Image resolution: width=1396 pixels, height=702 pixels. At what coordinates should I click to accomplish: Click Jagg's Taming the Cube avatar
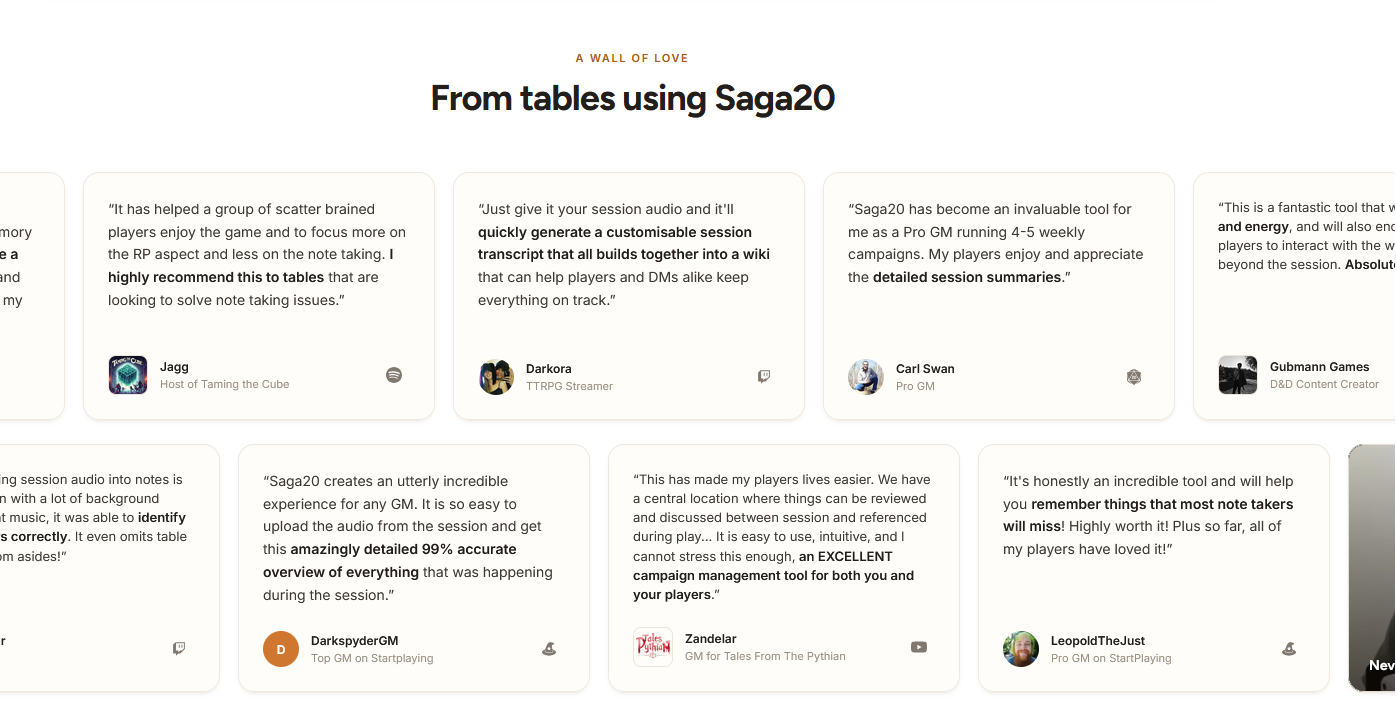pos(128,375)
